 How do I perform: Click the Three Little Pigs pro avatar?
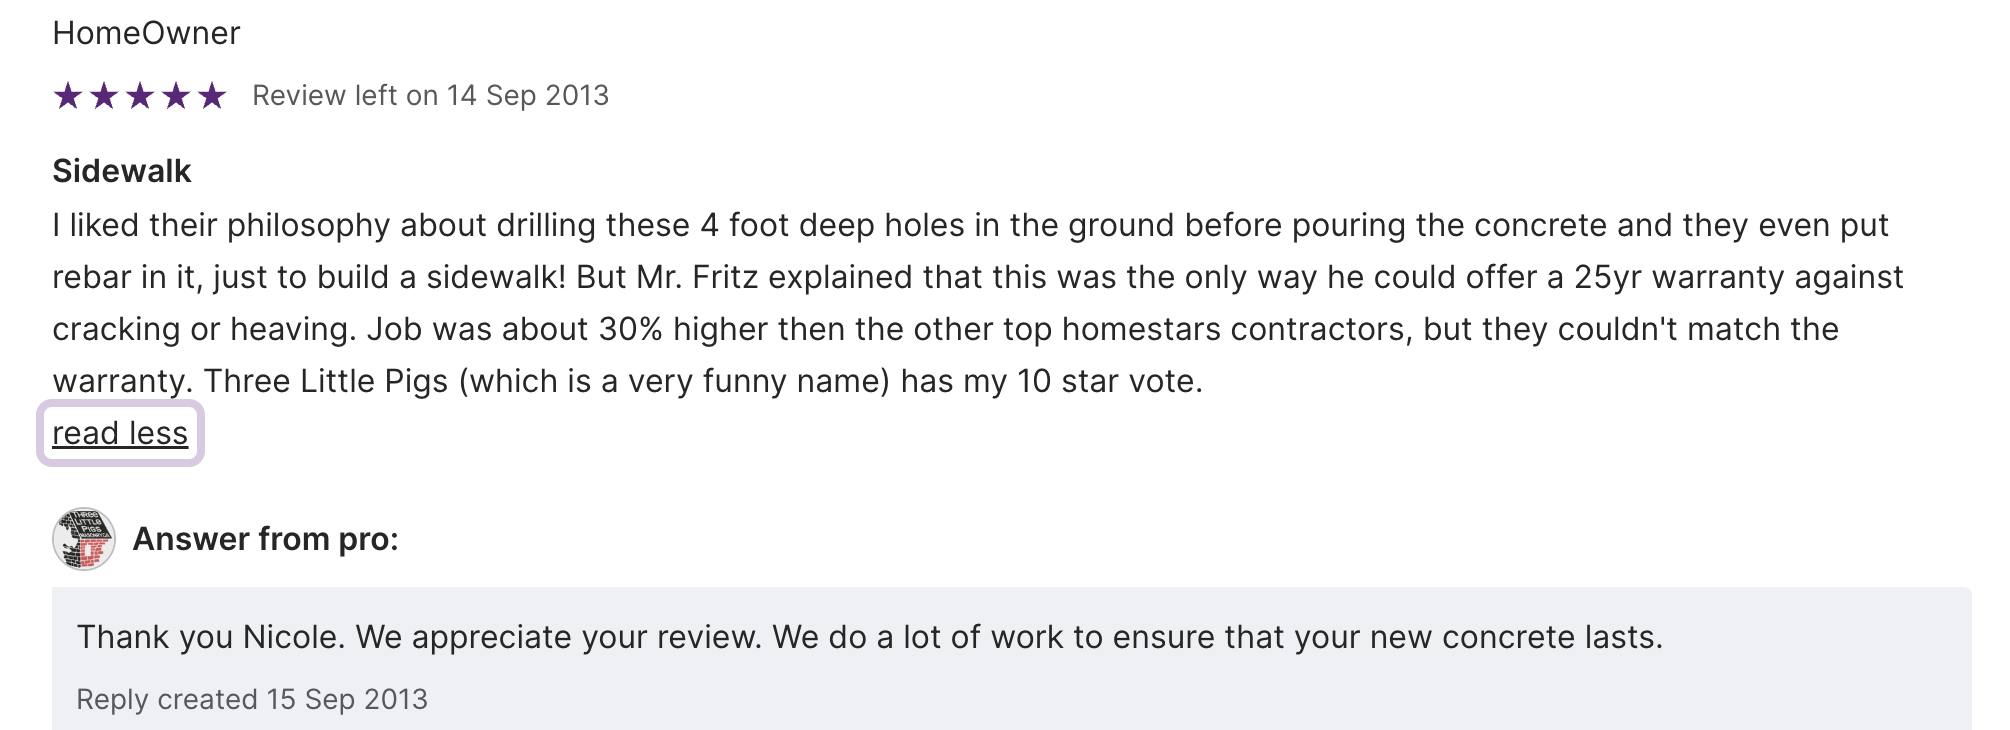point(84,539)
